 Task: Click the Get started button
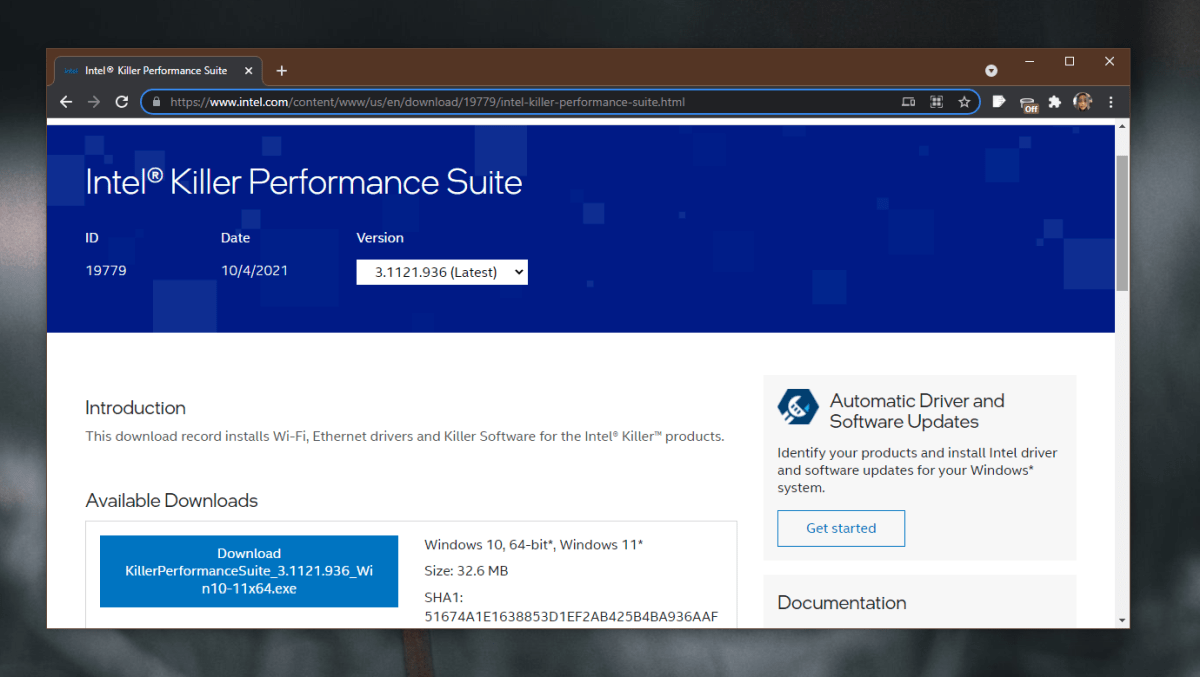(x=841, y=528)
